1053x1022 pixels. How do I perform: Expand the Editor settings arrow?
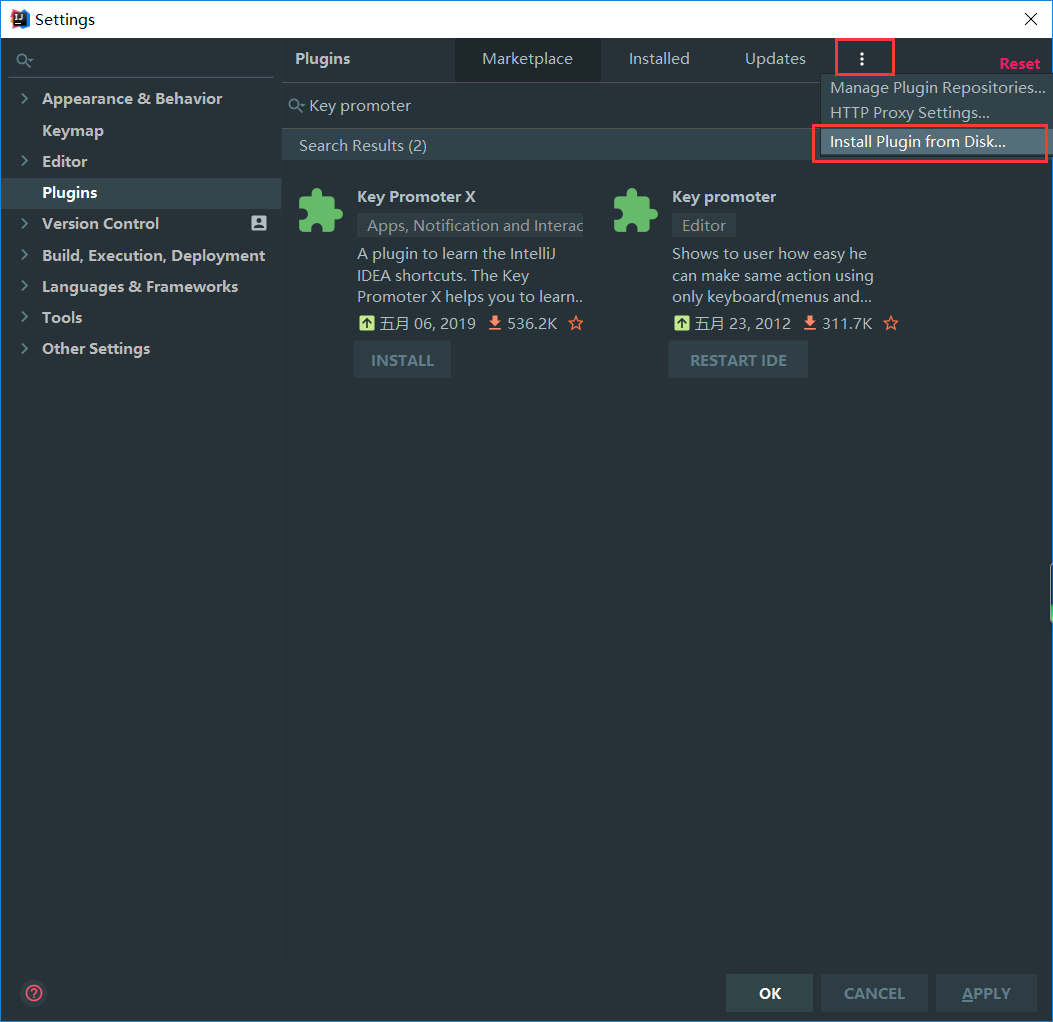point(25,160)
